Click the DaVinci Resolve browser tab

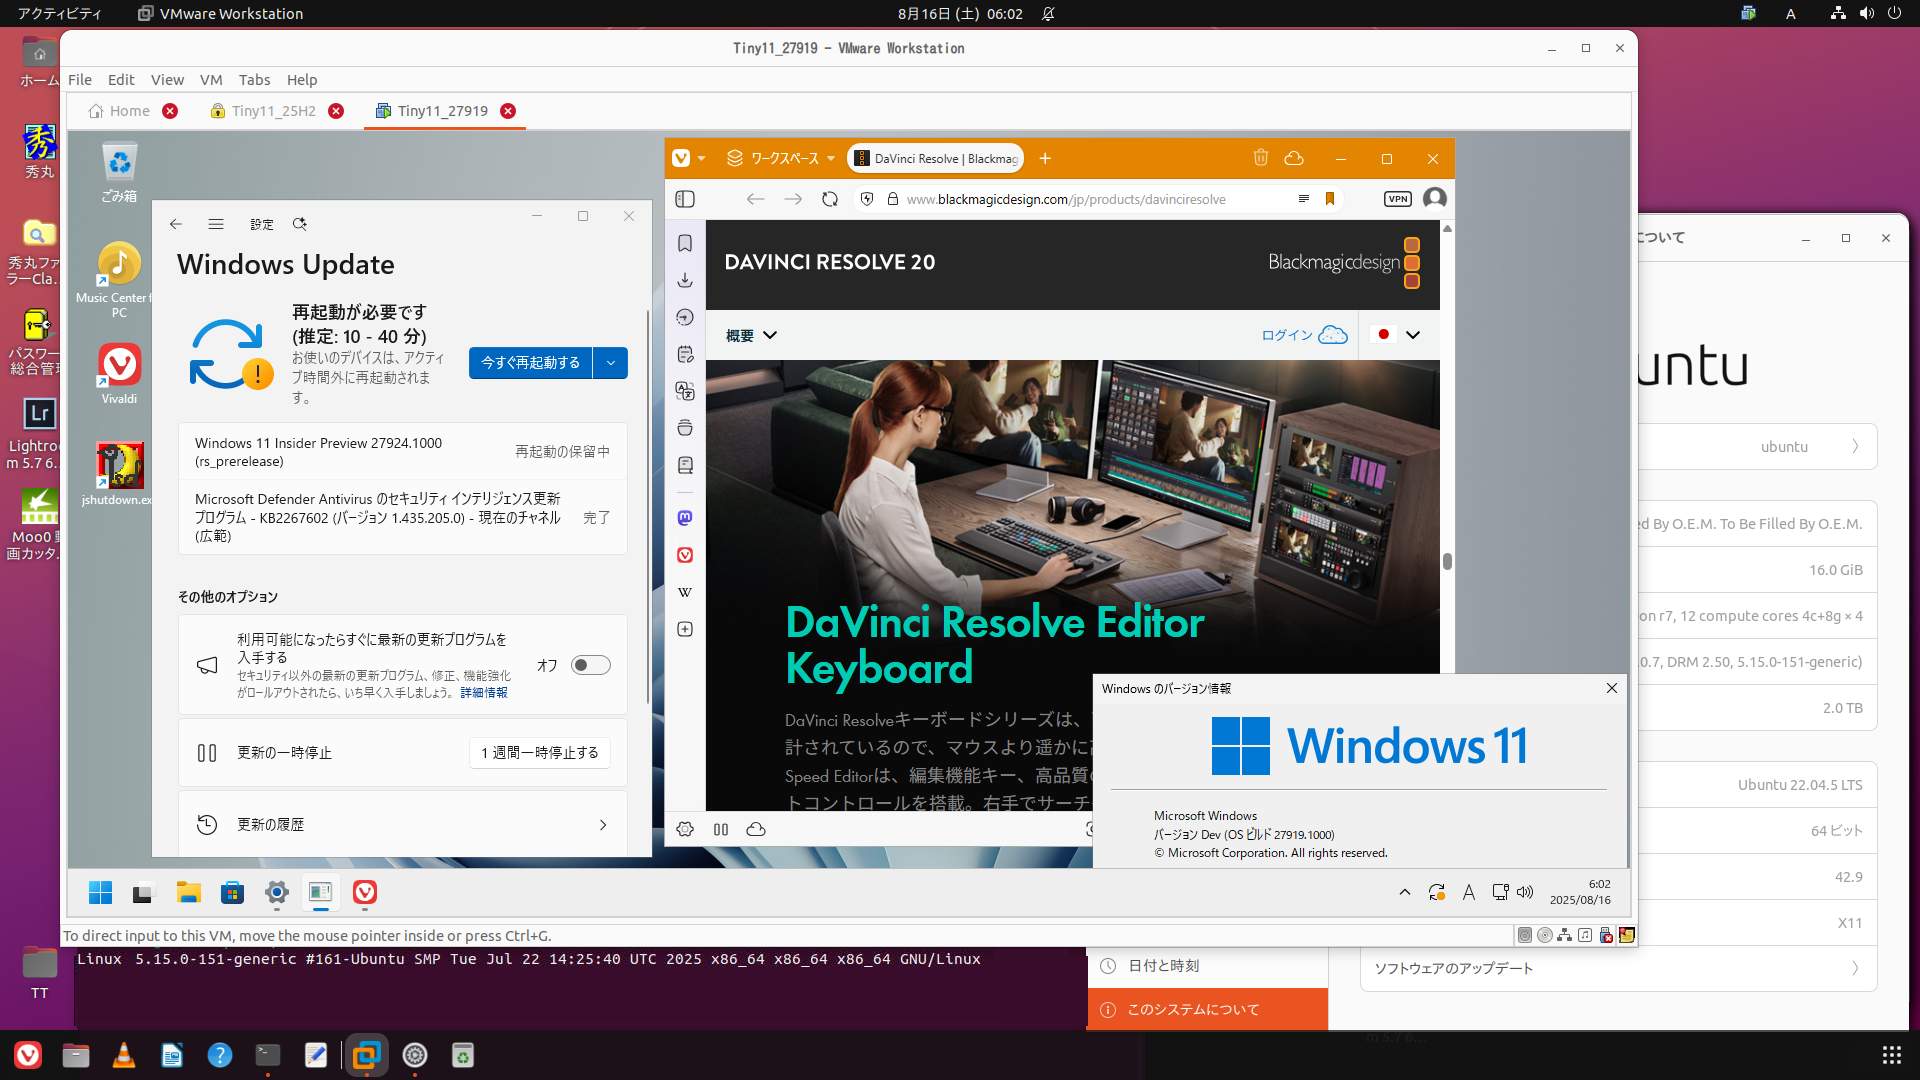click(x=936, y=158)
